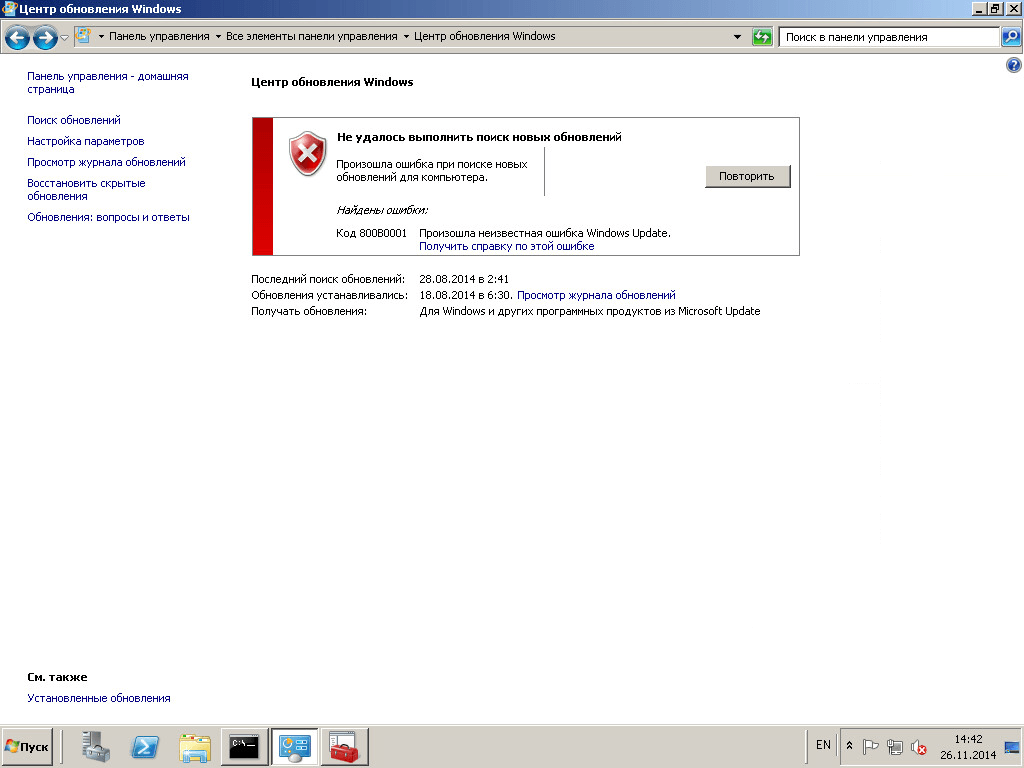The width and height of the screenshot is (1024, 768).
Task: Click the search magnifier icon
Action: [x=1011, y=37]
